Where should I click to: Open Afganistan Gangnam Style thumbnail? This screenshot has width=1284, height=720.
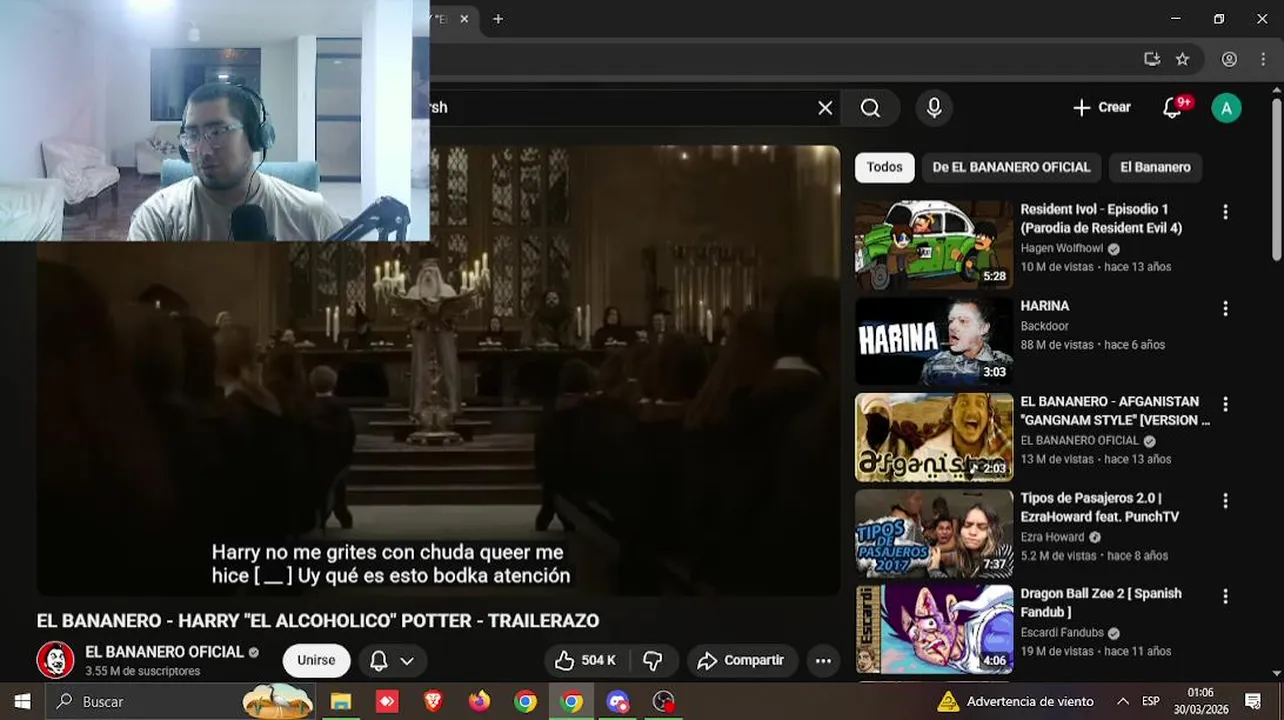(934, 437)
